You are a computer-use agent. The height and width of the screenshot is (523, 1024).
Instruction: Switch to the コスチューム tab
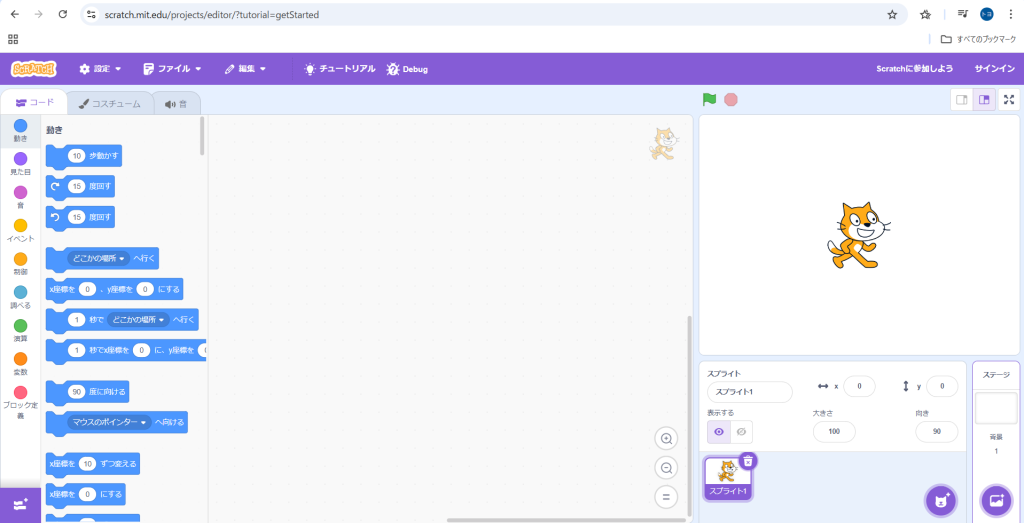click(110, 103)
